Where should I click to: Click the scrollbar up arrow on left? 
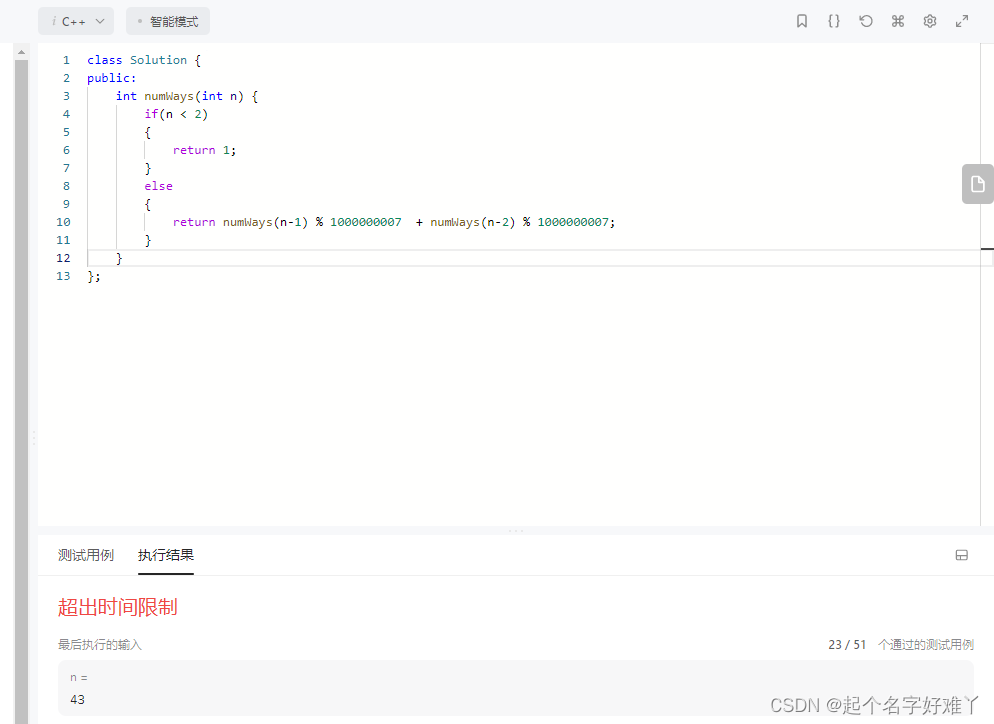pyautogui.click(x=21, y=52)
